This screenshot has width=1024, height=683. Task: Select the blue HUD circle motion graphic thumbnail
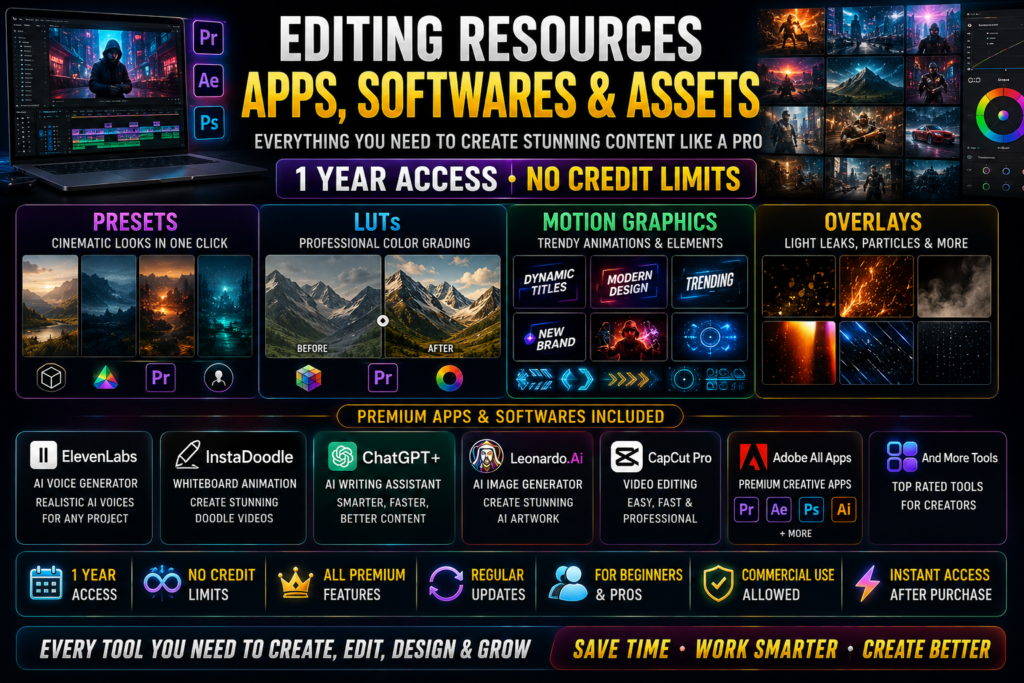point(709,337)
